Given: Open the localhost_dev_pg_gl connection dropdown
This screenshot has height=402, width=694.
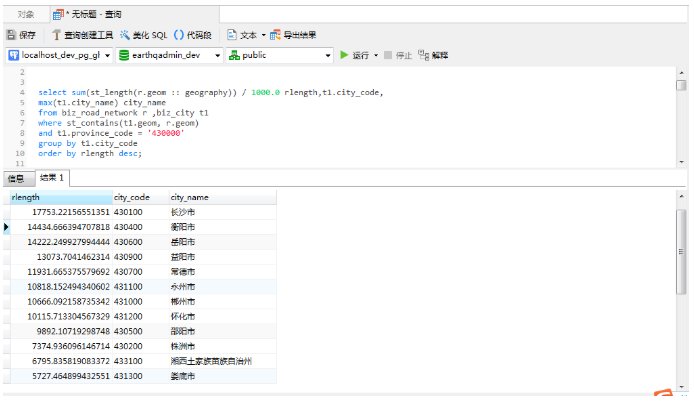Looking at the screenshot, I should 107,55.
